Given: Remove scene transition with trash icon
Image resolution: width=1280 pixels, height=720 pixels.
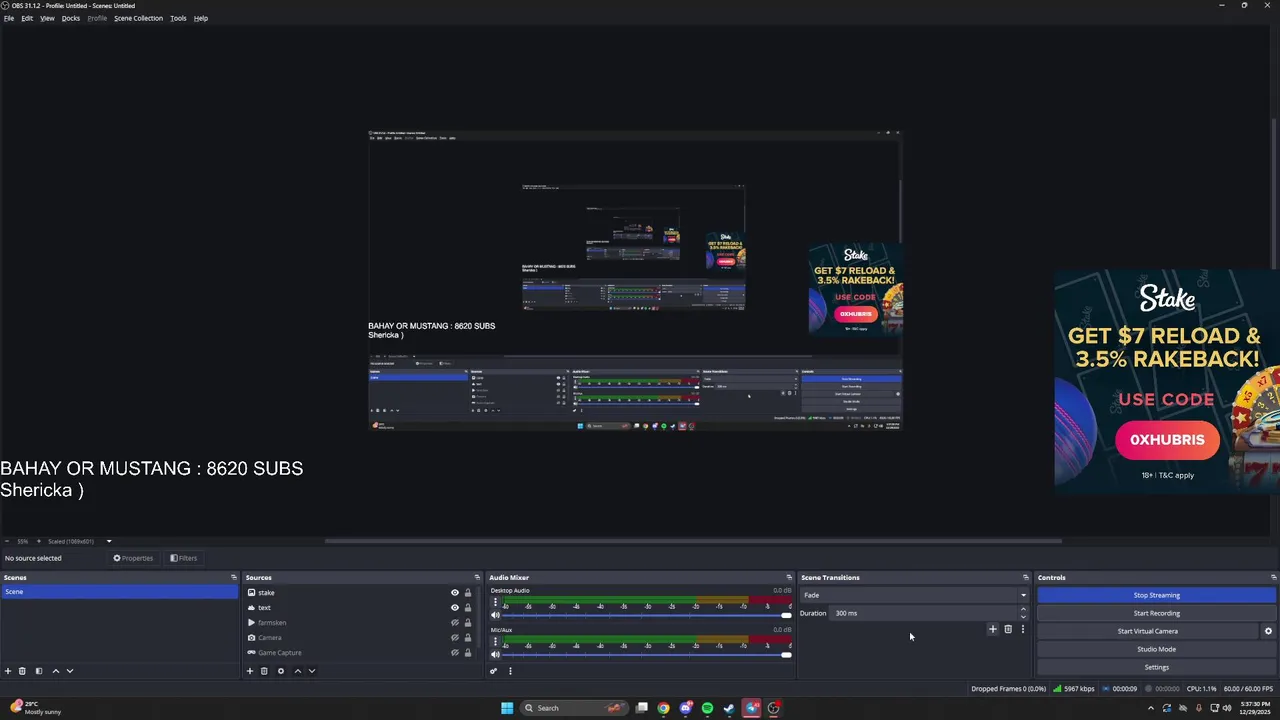Looking at the screenshot, I should [1008, 629].
